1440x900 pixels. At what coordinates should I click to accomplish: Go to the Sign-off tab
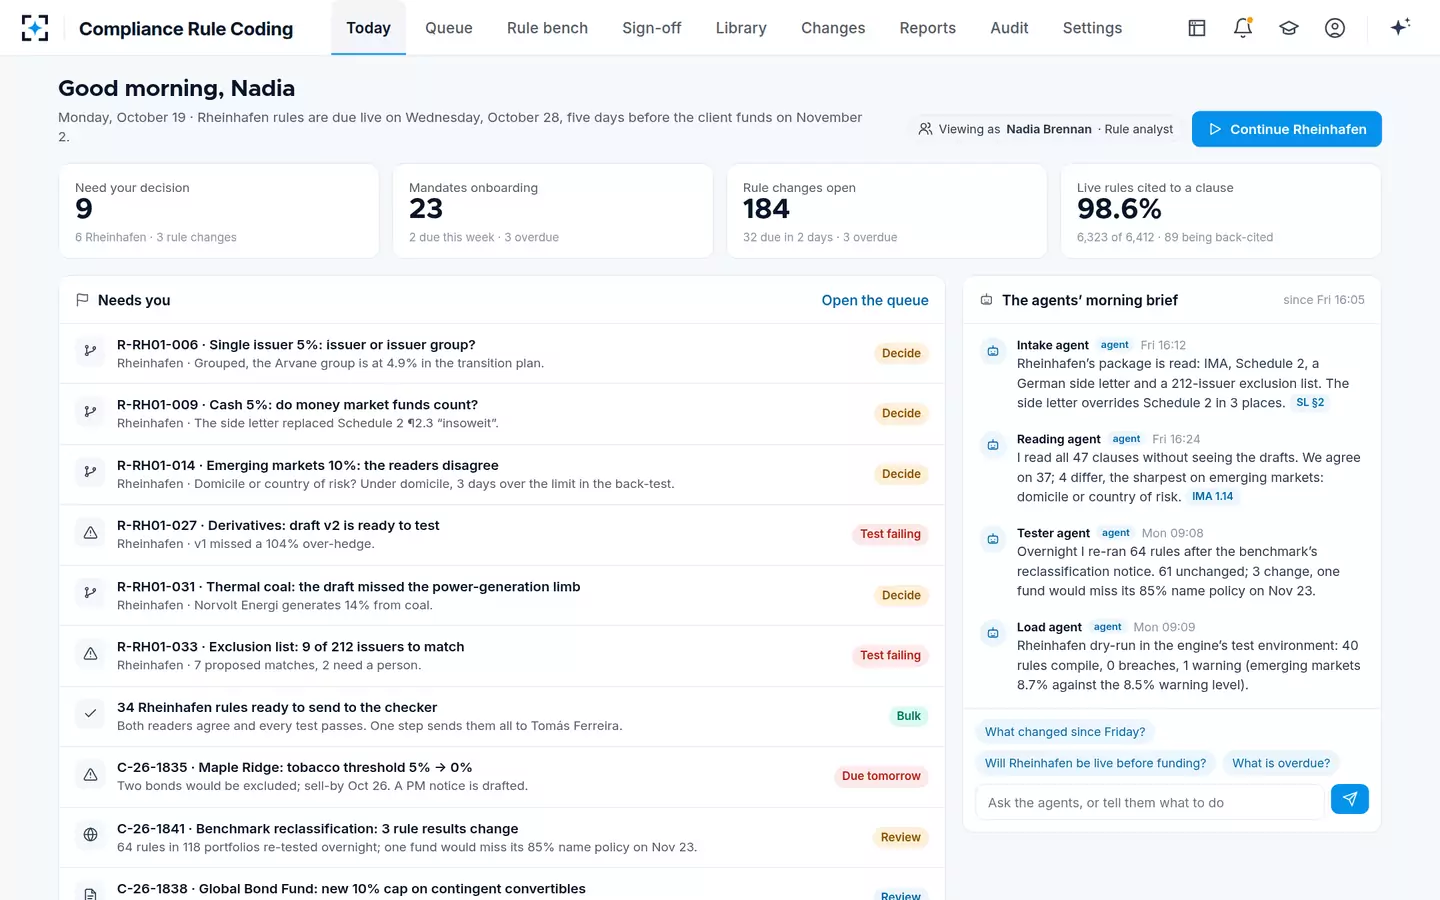pyautogui.click(x=651, y=28)
